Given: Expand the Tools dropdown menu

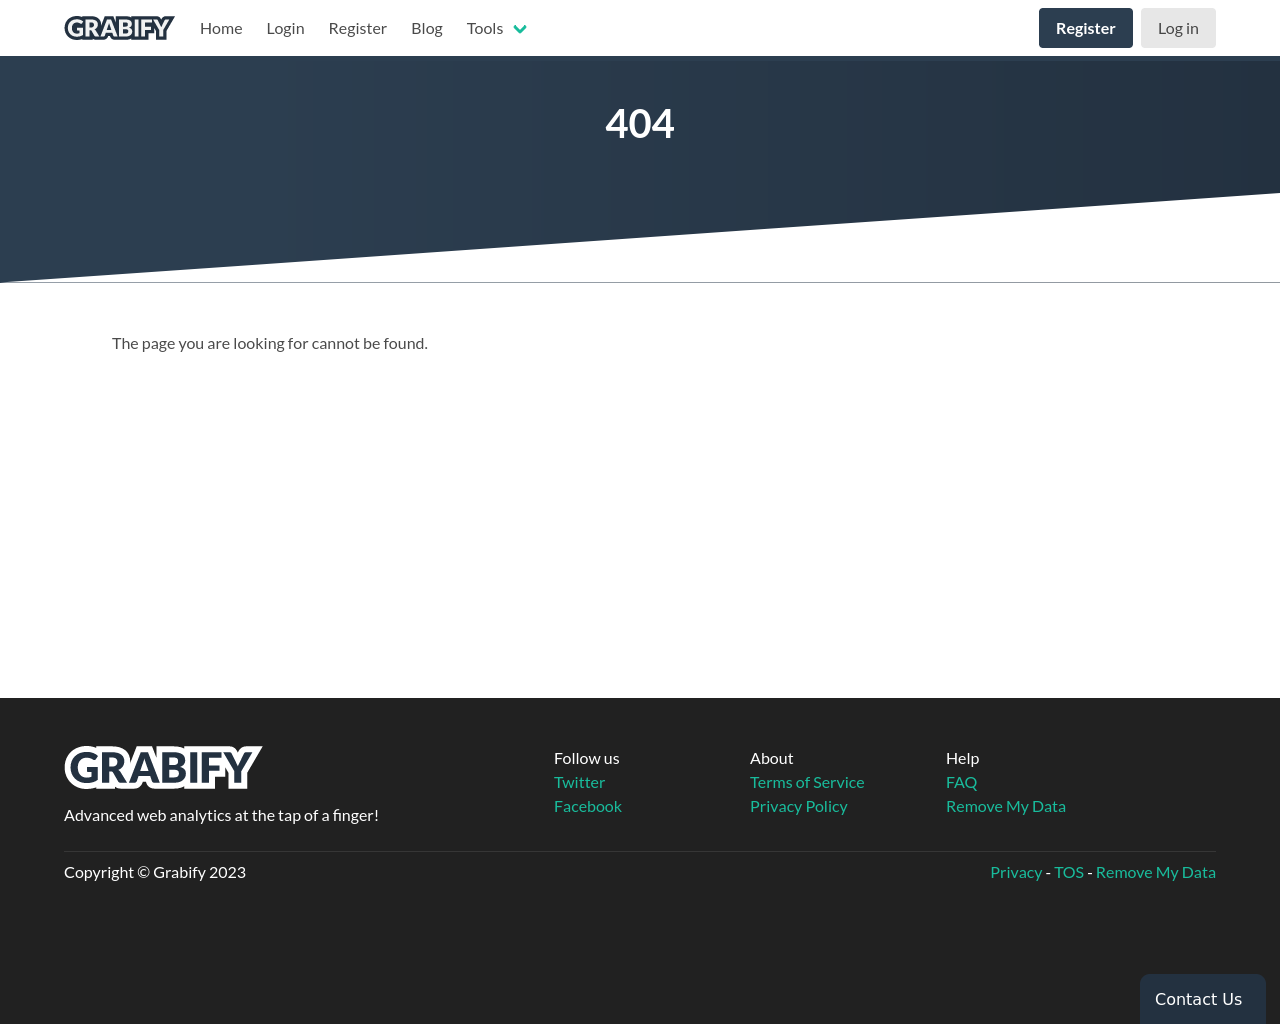Looking at the screenshot, I should pos(496,28).
